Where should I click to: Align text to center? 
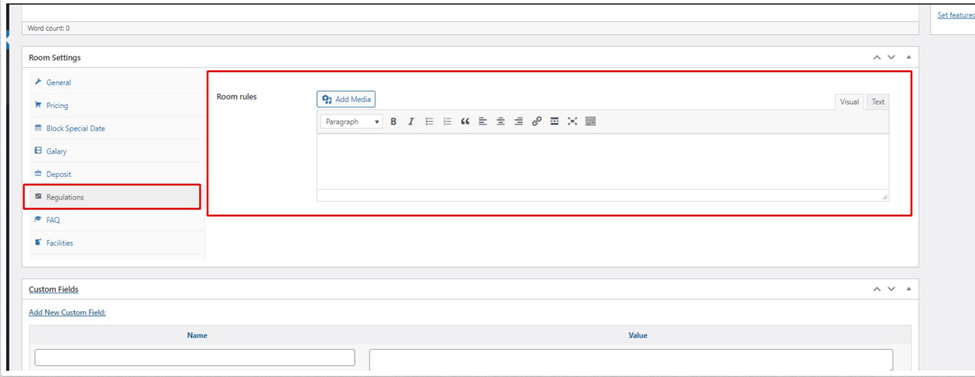501,122
